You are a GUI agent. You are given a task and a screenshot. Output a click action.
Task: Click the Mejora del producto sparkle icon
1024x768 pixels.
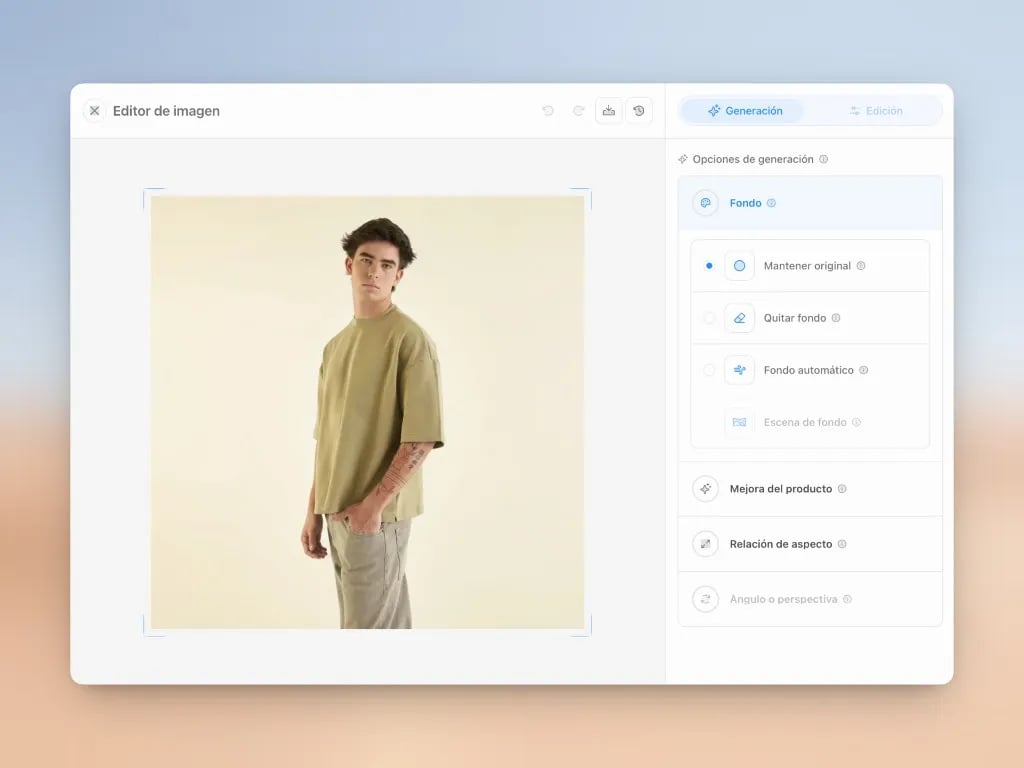pyautogui.click(x=705, y=489)
